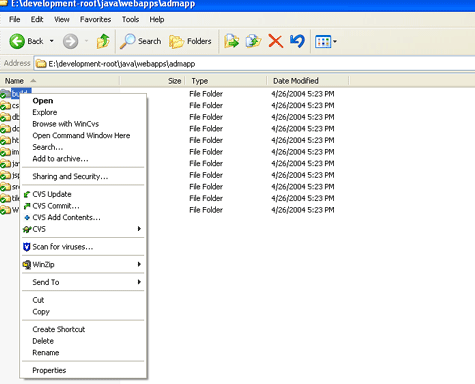The image size is (475, 384).
Task: Select Open Command Window Here
Action: click(83, 136)
